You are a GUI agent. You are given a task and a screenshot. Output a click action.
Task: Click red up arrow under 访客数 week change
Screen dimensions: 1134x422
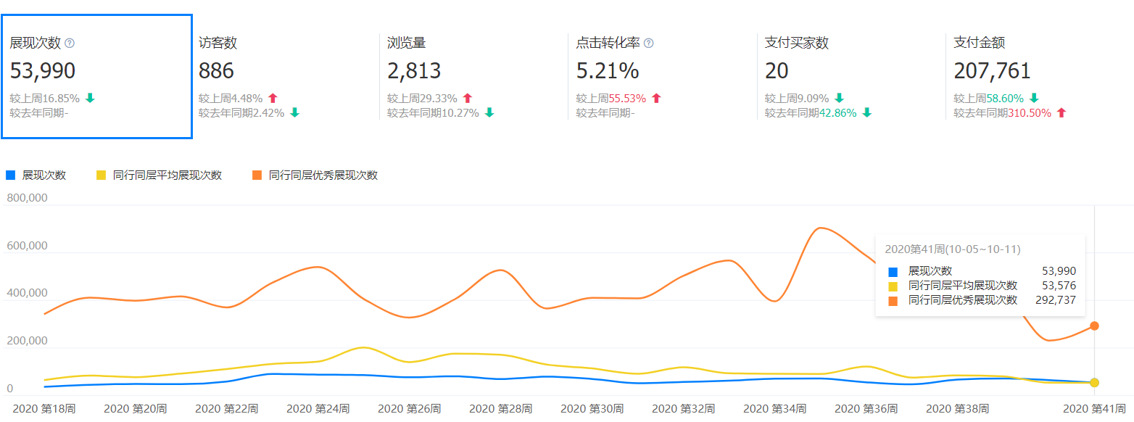click(272, 98)
